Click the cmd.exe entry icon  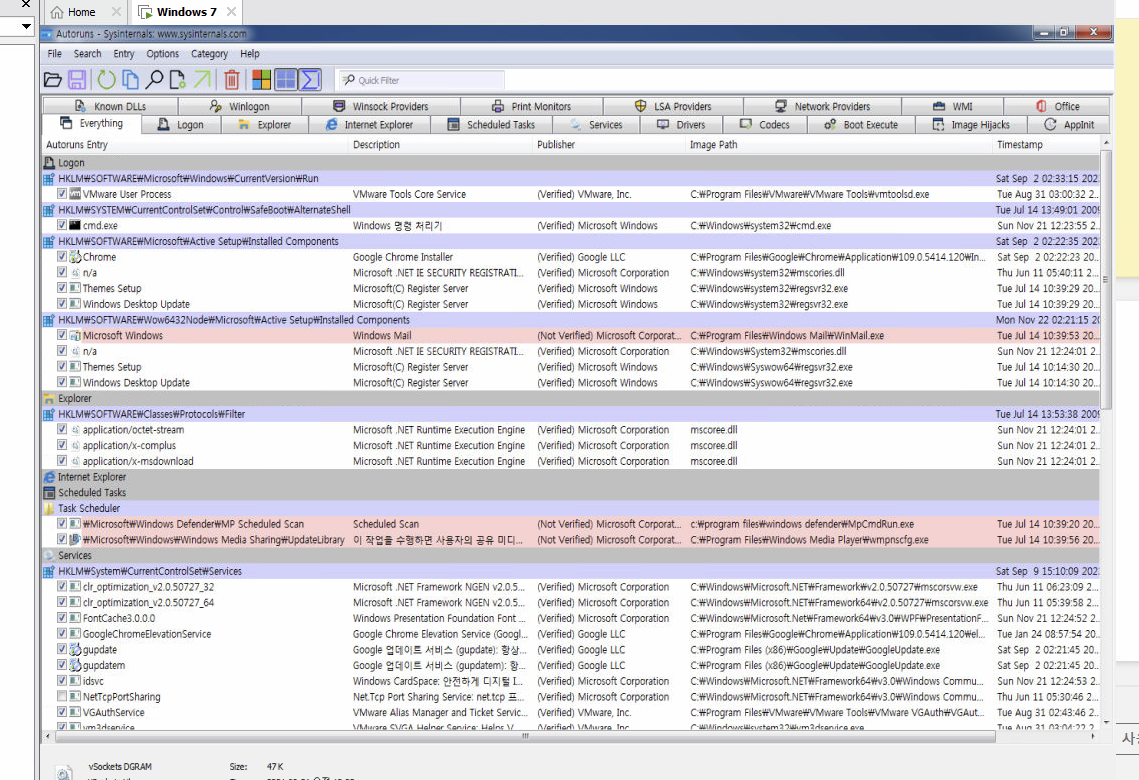point(75,225)
